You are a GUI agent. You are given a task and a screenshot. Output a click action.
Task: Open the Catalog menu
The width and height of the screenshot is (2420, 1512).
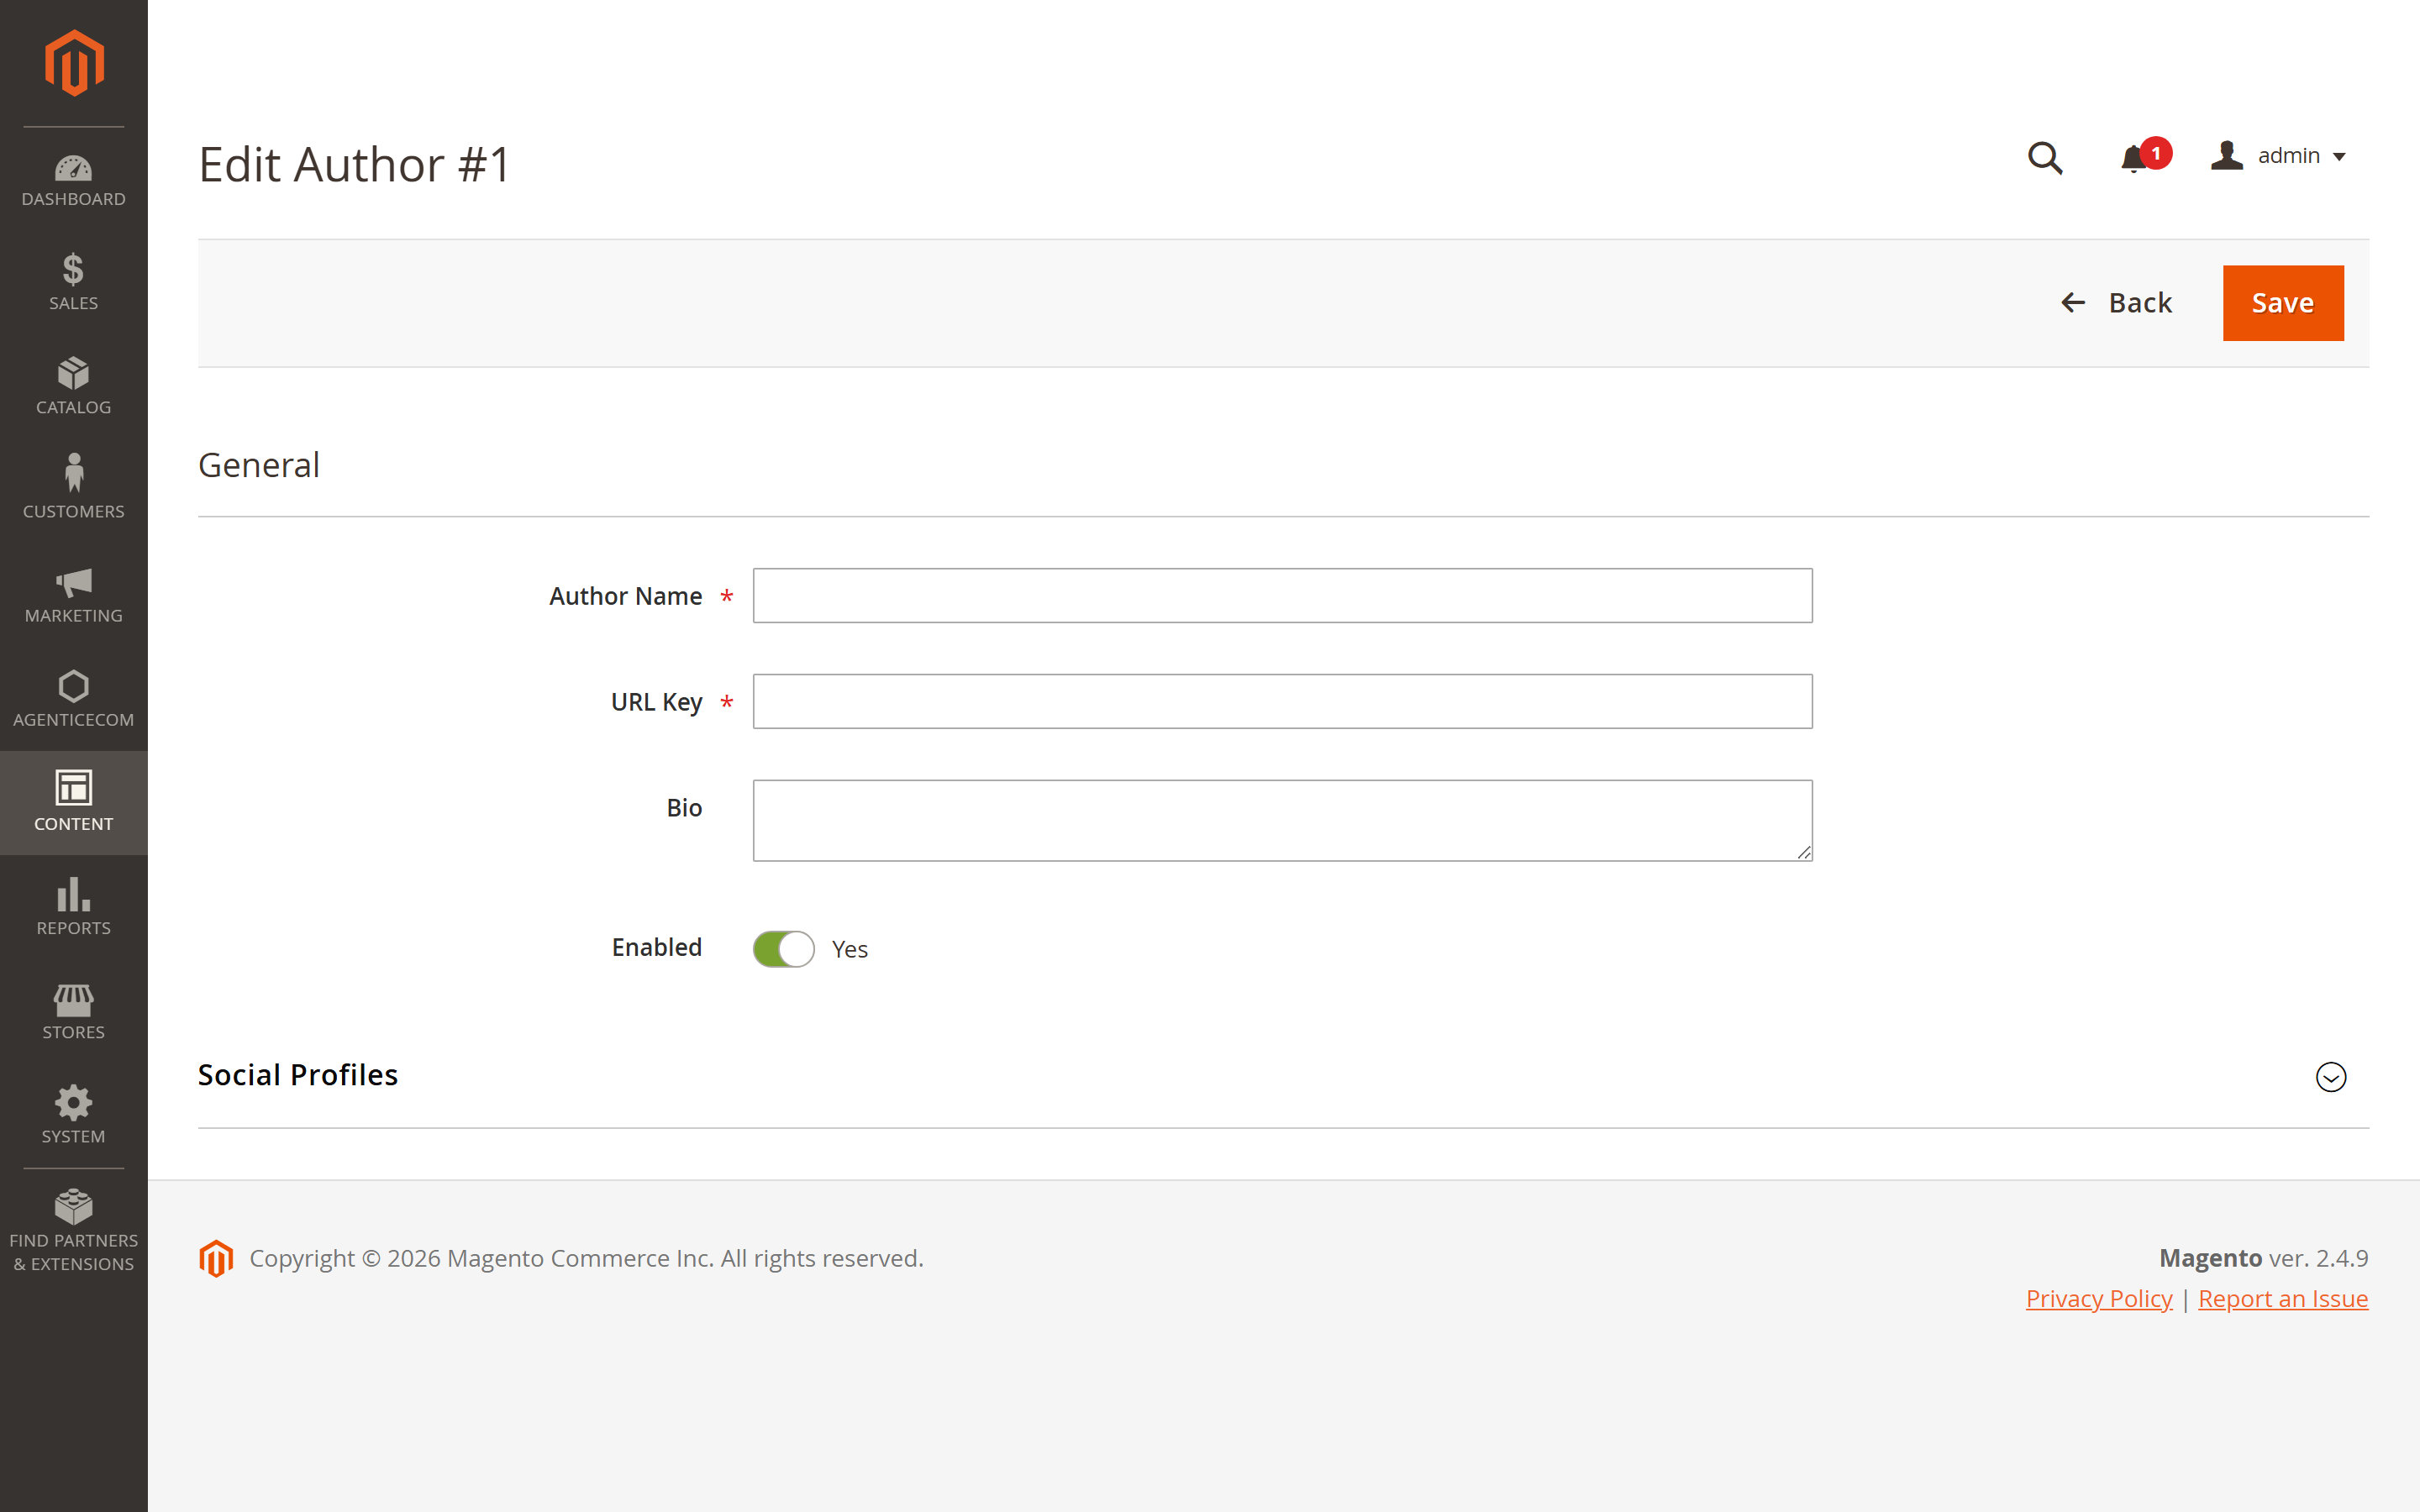click(x=74, y=386)
